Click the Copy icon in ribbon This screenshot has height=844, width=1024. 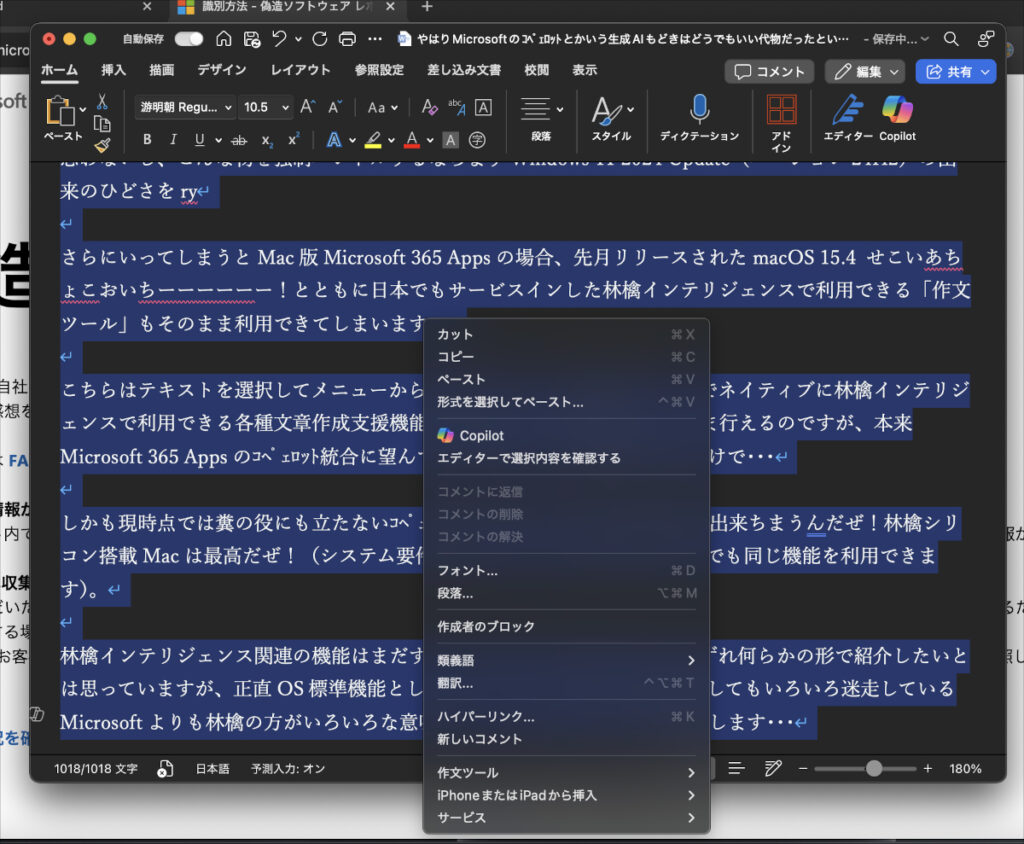[x=103, y=123]
